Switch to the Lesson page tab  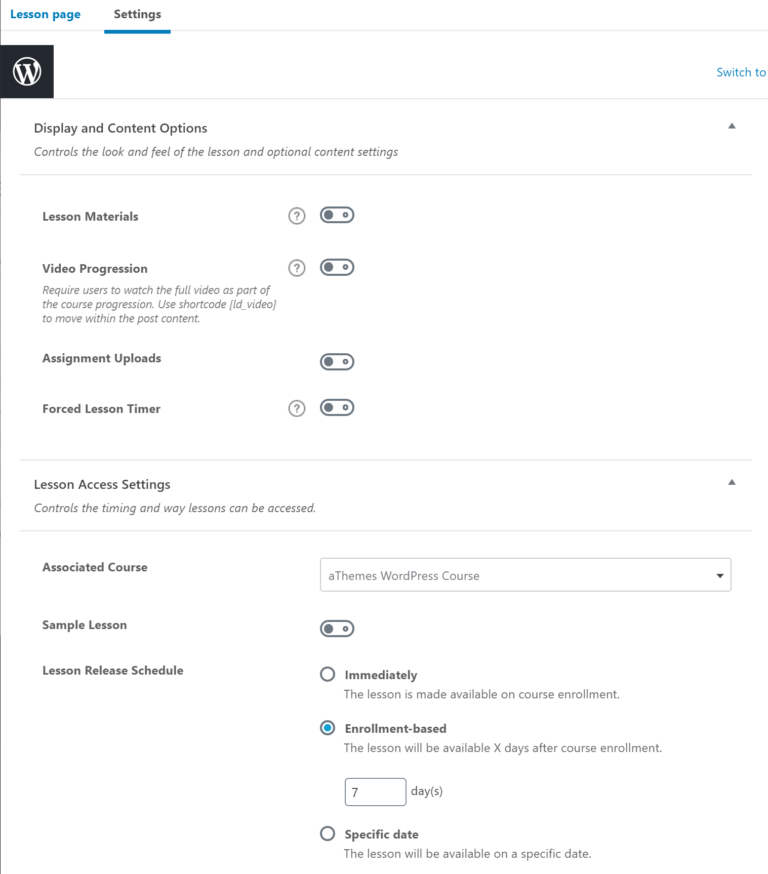(x=45, y=15)
